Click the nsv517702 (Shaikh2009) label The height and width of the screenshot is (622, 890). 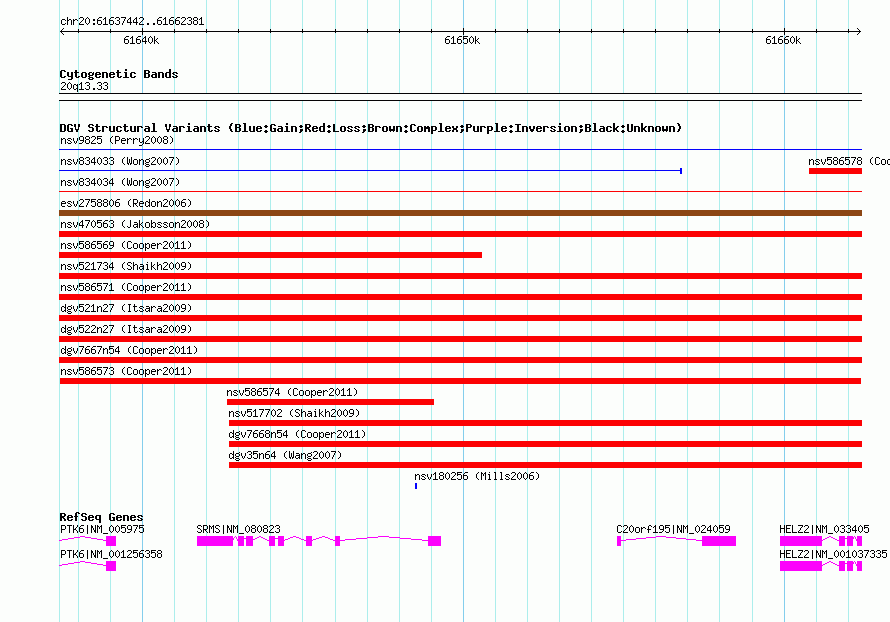point(294,413)
